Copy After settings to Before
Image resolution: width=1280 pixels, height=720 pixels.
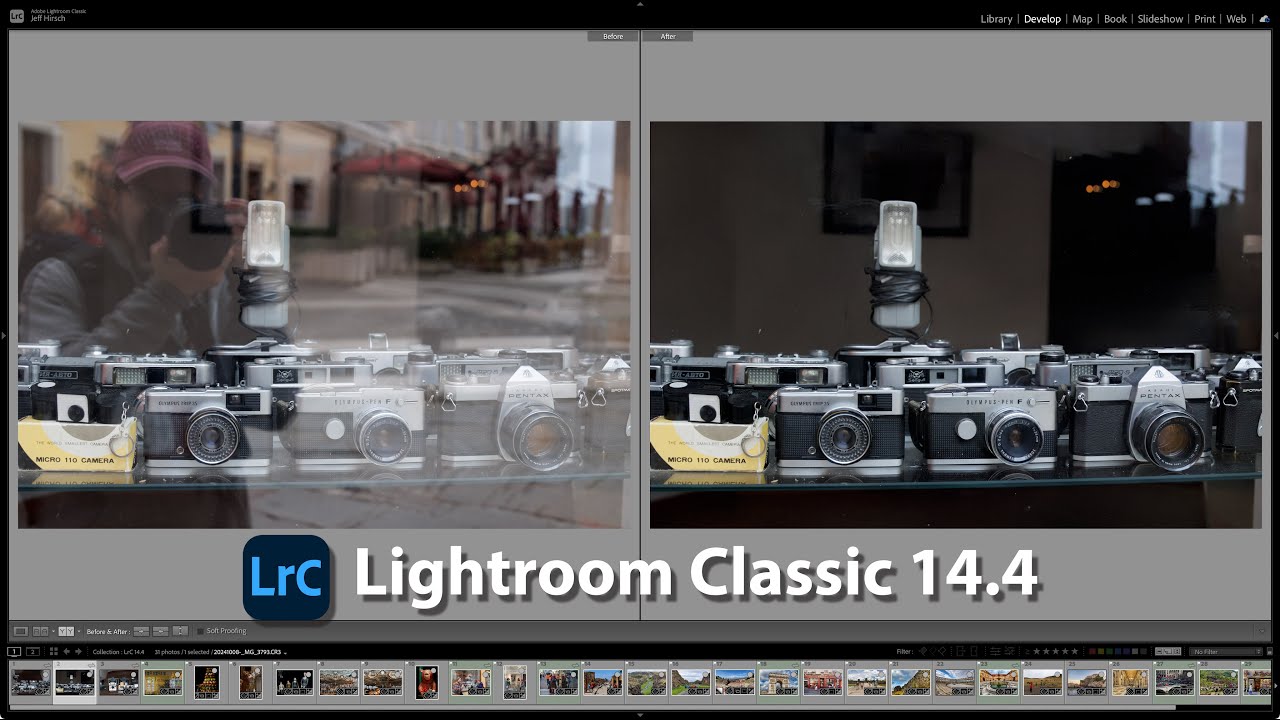[x=160, y=631]
